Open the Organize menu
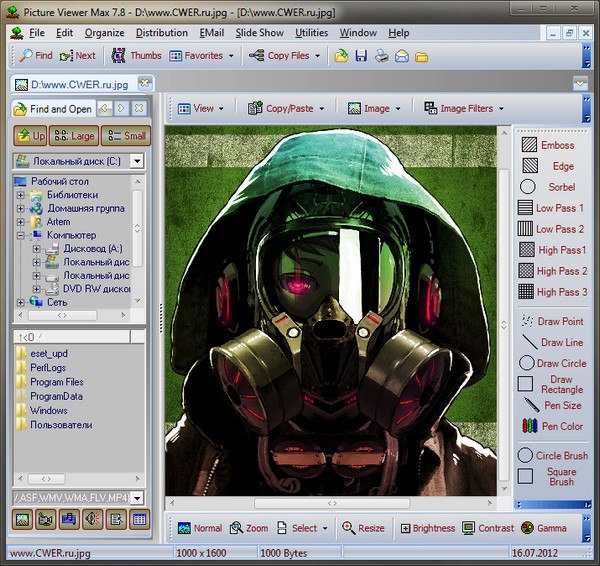This screenshot has width=600, height=566. [104, 33]
